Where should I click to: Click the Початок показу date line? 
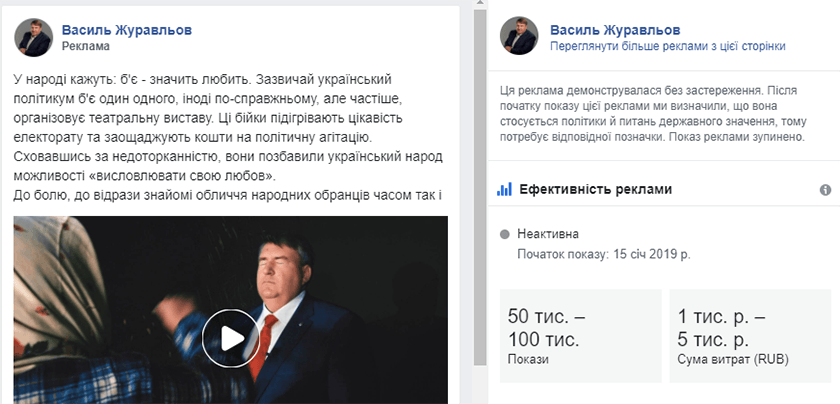(x=603, y=254)
